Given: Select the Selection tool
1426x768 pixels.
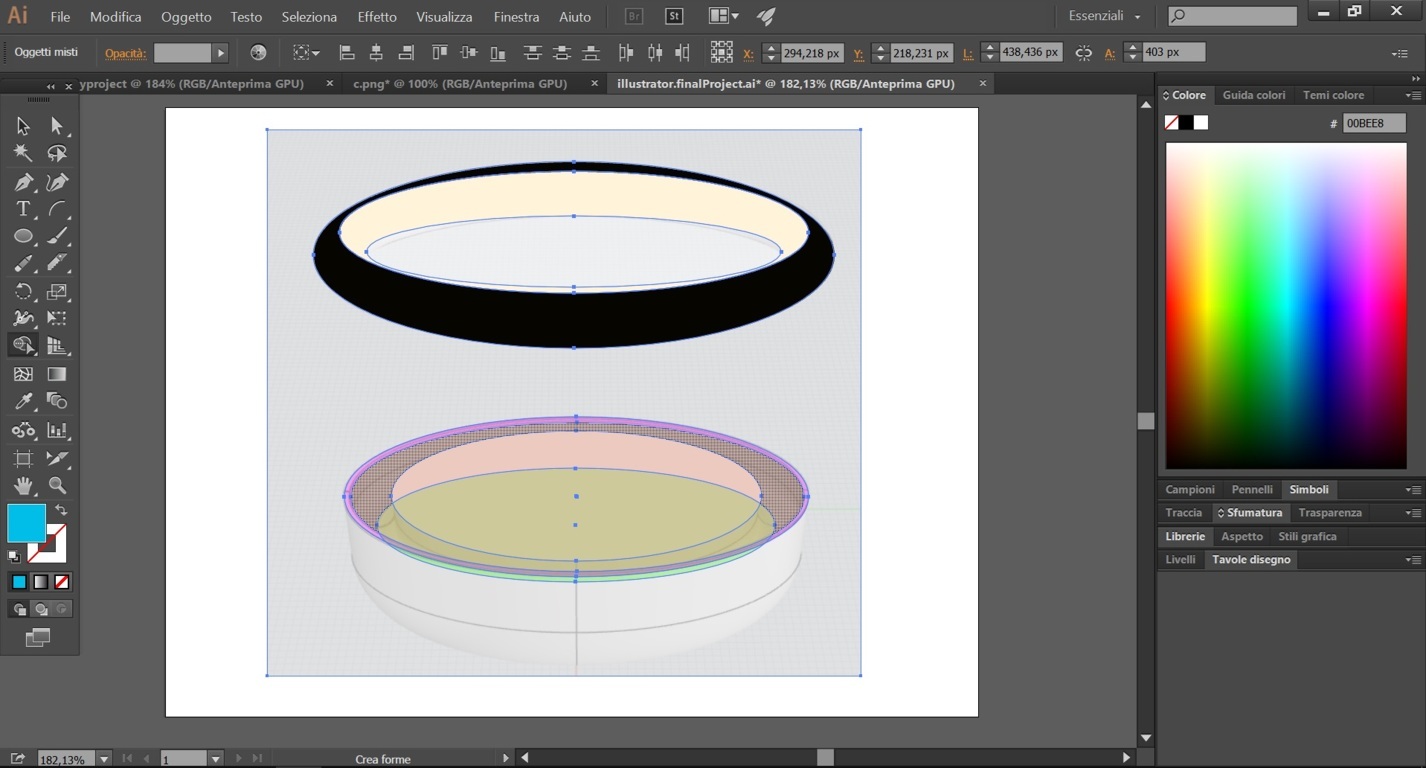Looking at the screenshot, I should tap(22, 125).
